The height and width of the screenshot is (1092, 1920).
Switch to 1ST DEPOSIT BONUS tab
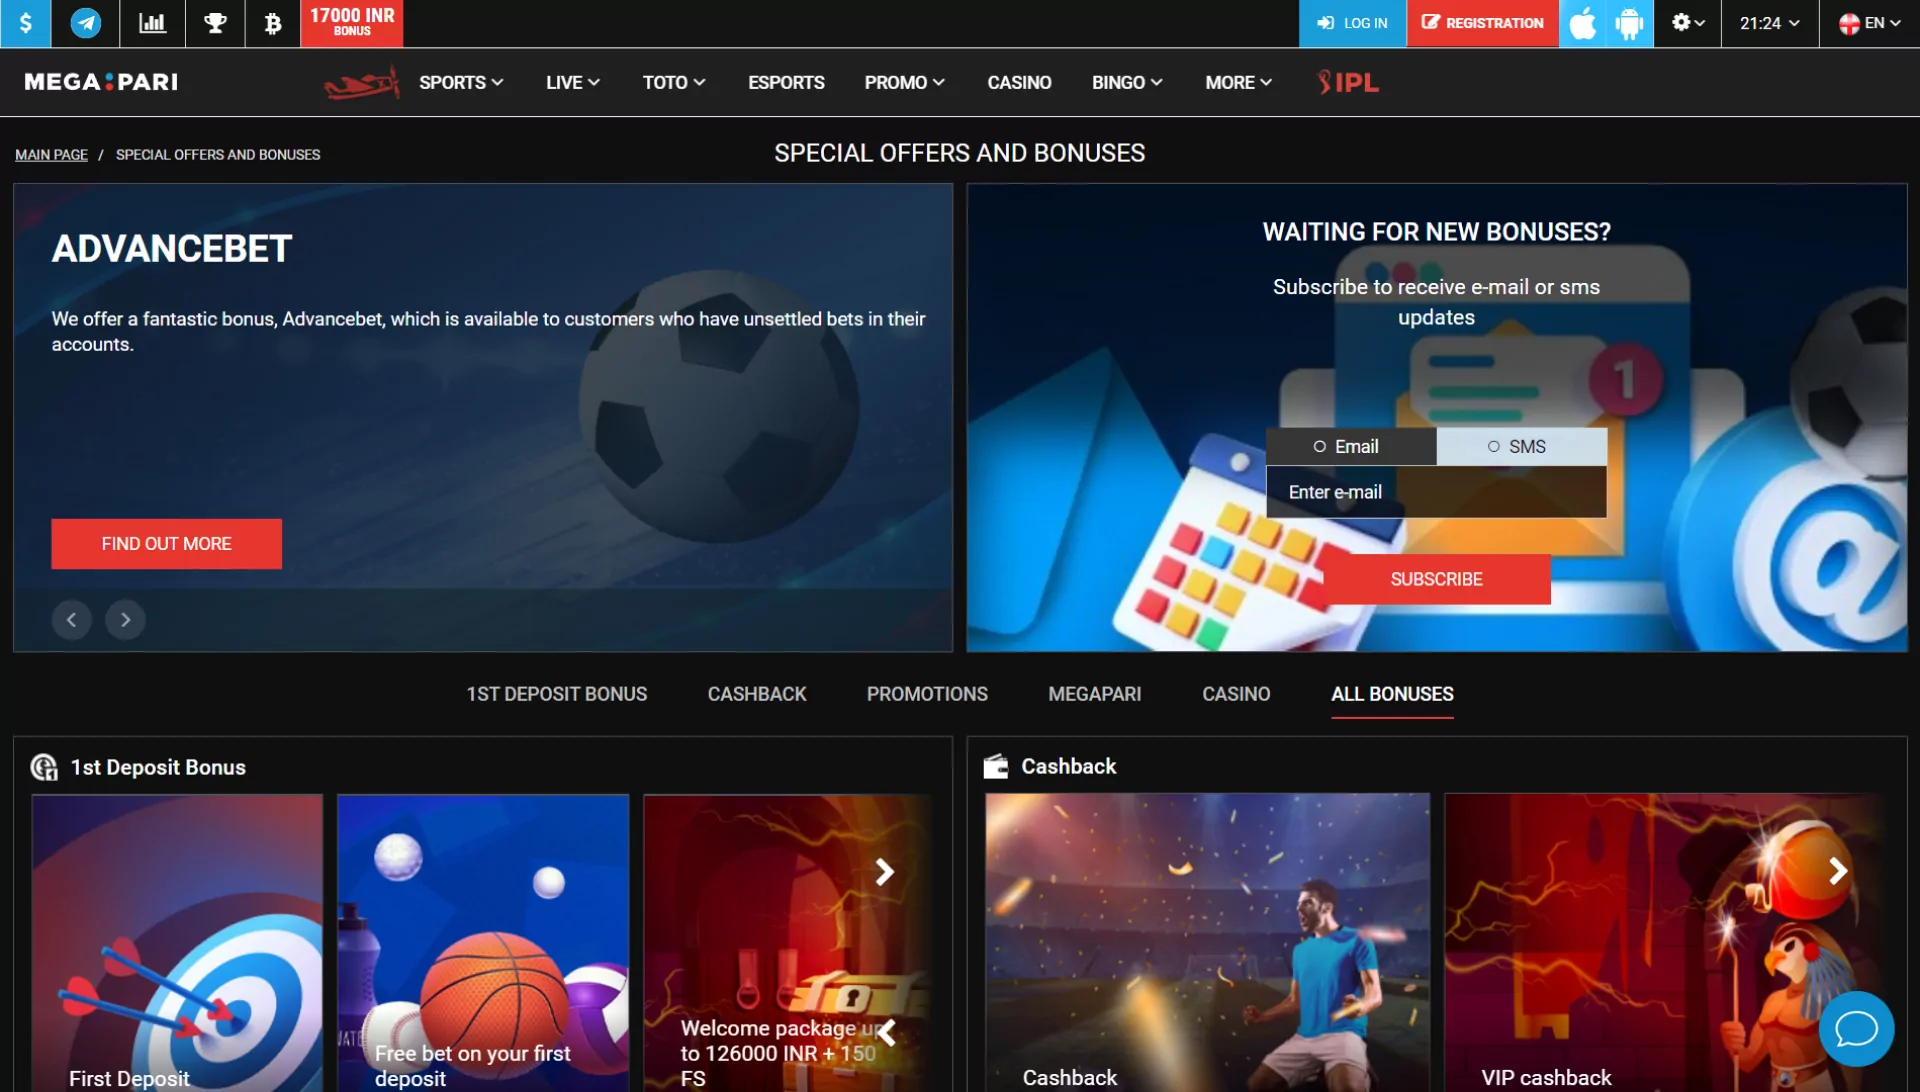[x=557, y=694]
